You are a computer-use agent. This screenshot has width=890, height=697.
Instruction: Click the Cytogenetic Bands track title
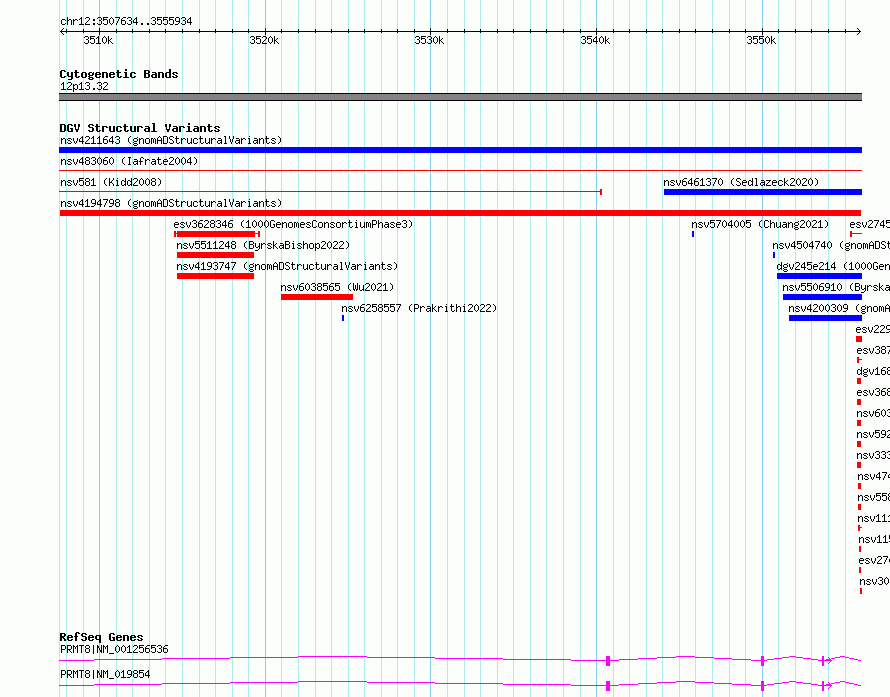pyautogui.click(x=119, y=74)
